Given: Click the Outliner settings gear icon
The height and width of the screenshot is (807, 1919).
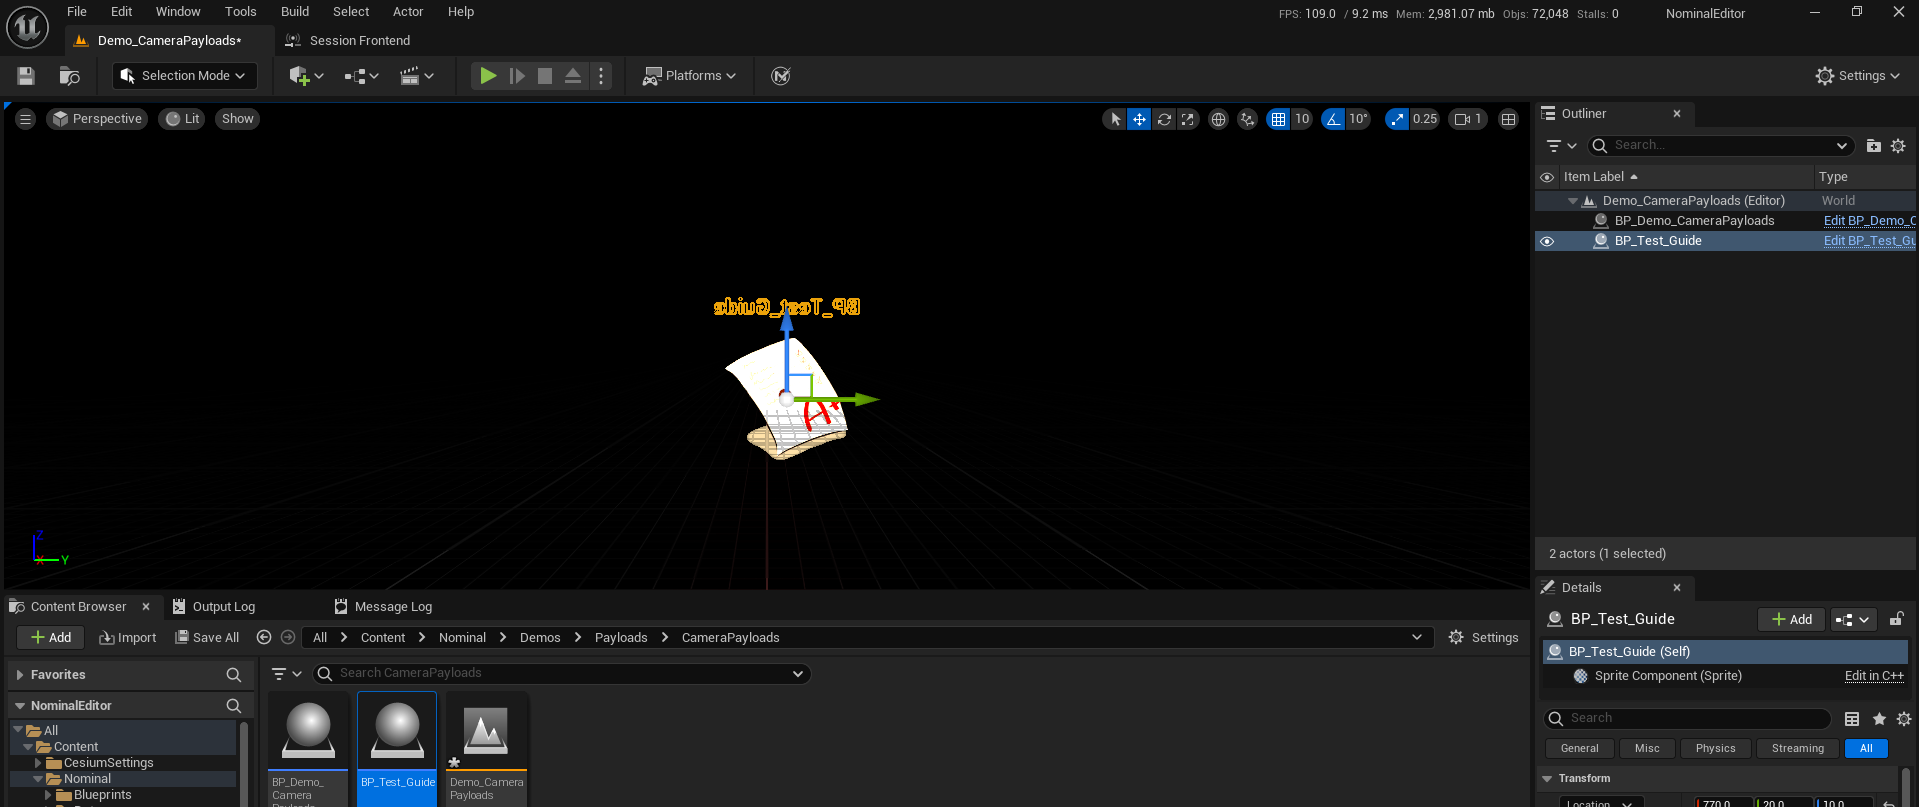Looking at the screenshot, I should 1898,146.
